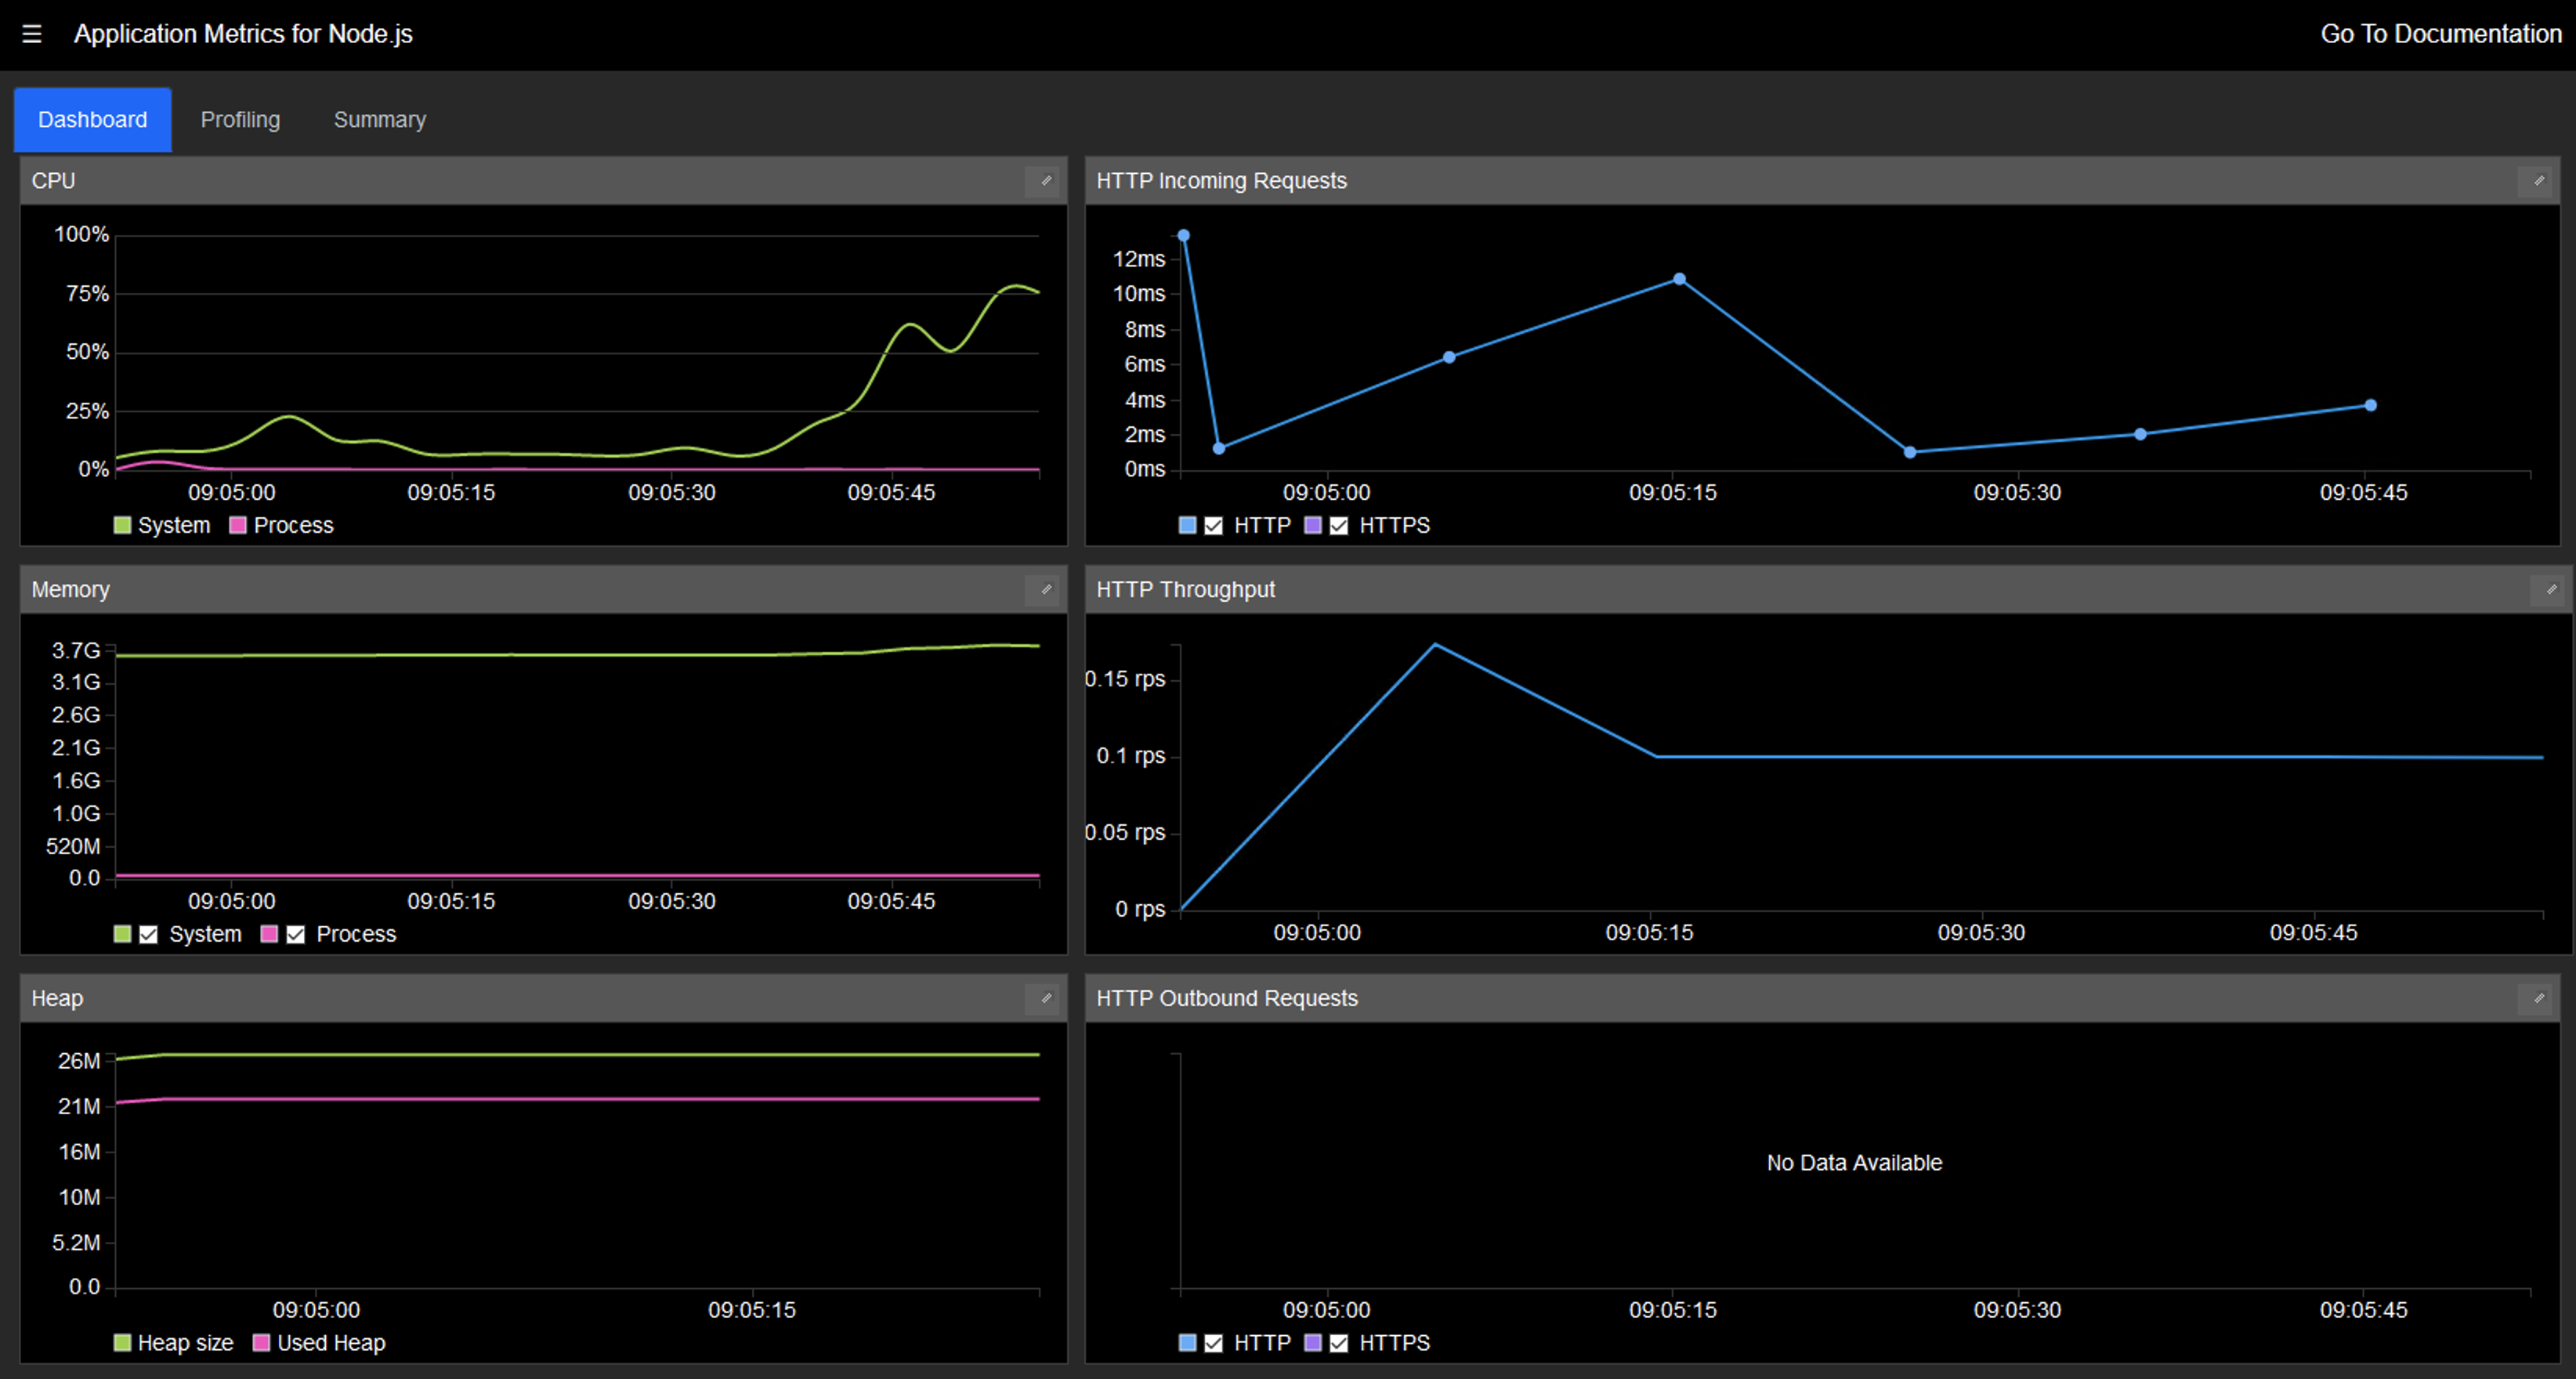
Task: Open the hamburger navigation menu
Action: 32,34
